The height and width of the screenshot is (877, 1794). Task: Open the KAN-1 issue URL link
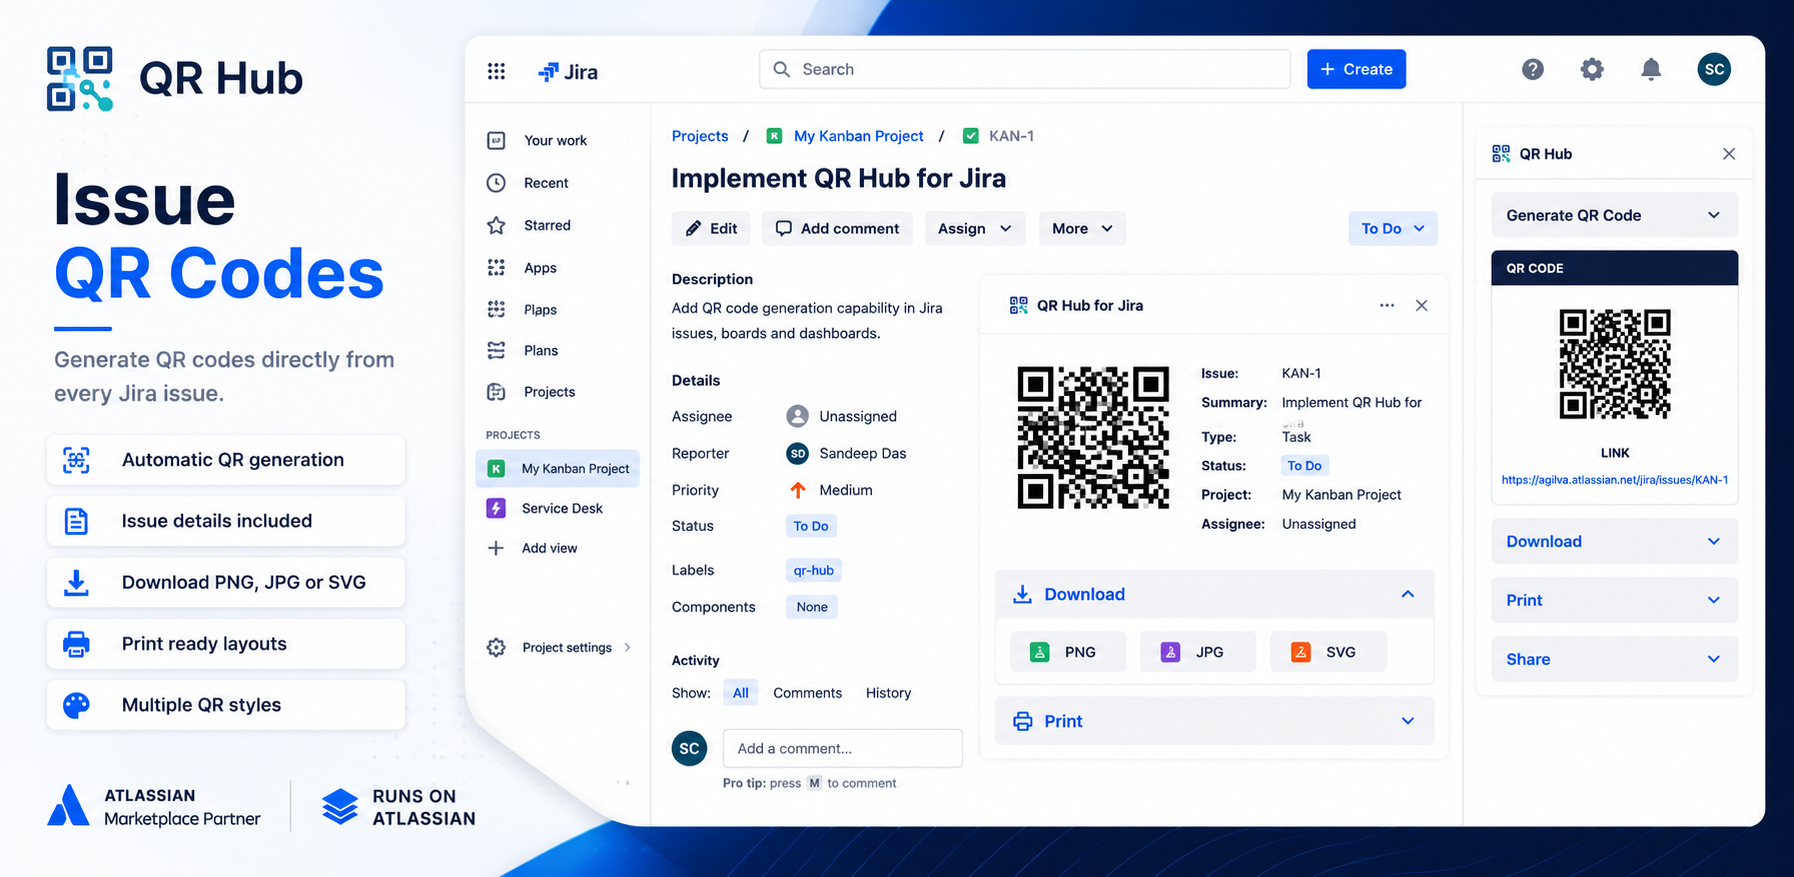(x=1614, y=480)
